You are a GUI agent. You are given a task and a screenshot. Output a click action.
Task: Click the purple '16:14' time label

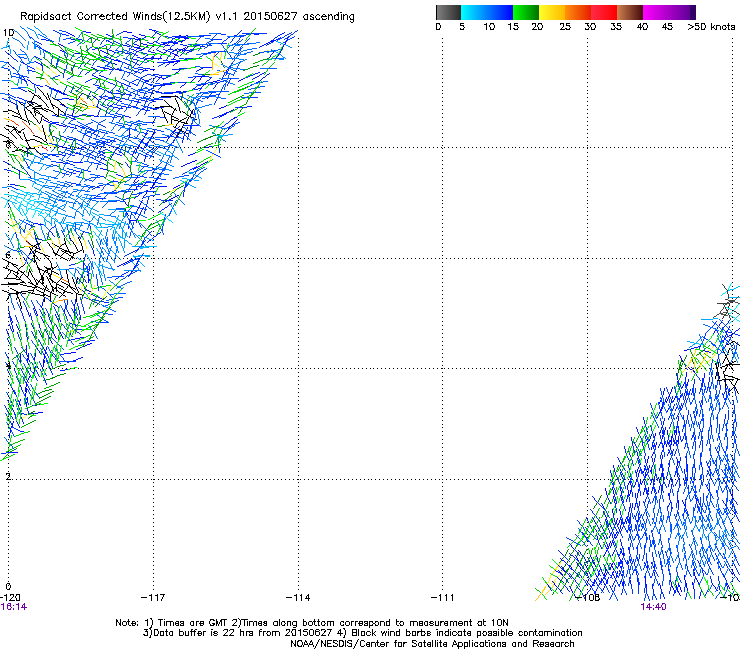point(14,607)
